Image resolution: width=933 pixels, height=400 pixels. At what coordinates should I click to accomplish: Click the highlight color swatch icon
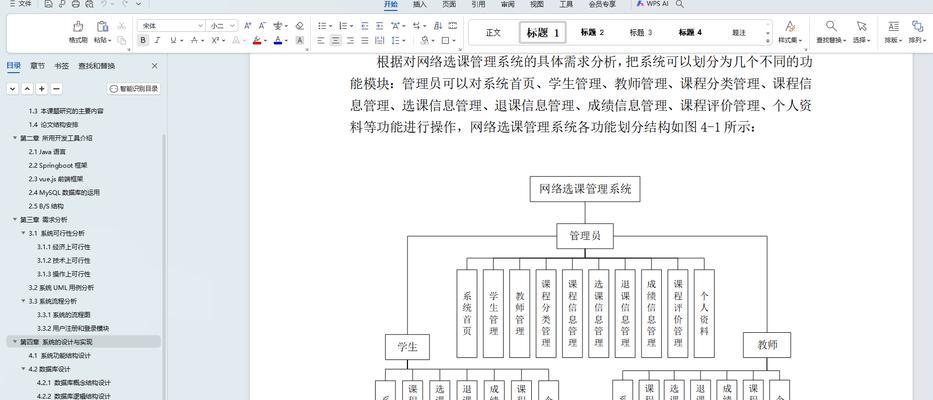[256, 40]
